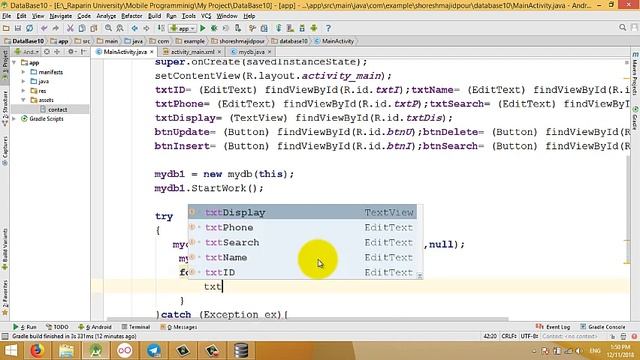The width and height of the screenshot is (640, 360).
Task: Click the UTF-8 encoding status entry
Action: (x=529, y=336)
